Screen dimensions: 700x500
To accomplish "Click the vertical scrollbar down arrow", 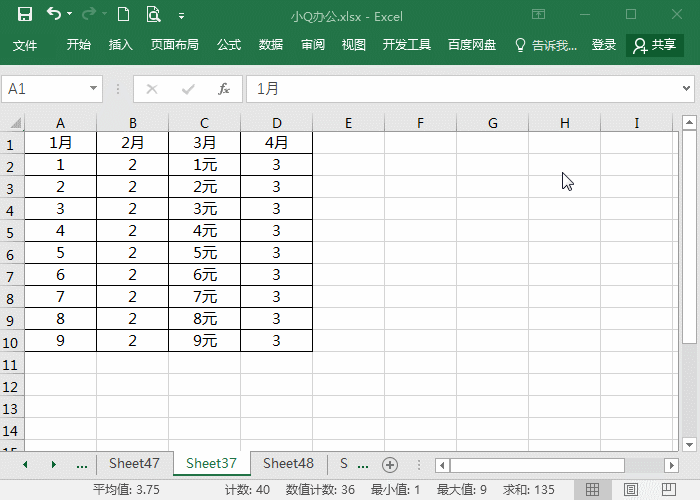I will tap(689, 445).
